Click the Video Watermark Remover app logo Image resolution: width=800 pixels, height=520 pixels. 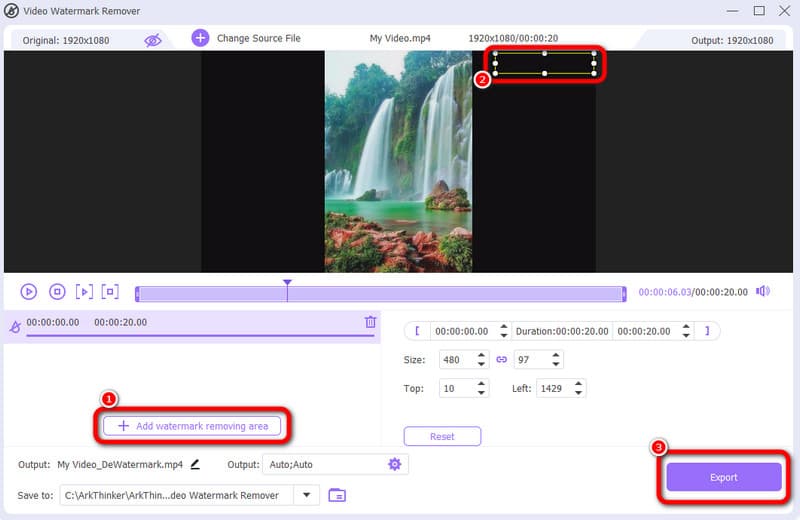point(11,11)
